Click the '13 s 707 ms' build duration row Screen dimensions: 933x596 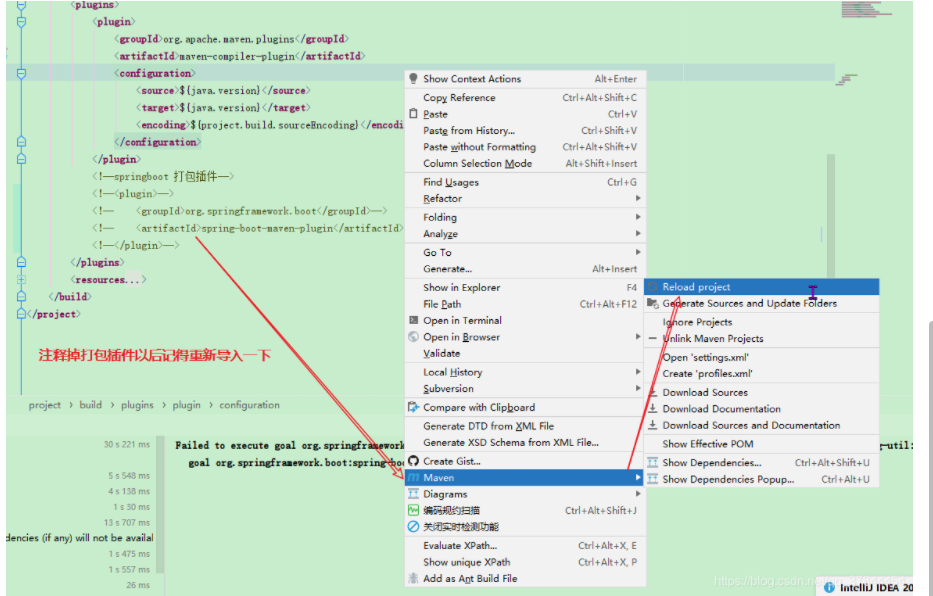pyautogui.click(x=127, y=522)
